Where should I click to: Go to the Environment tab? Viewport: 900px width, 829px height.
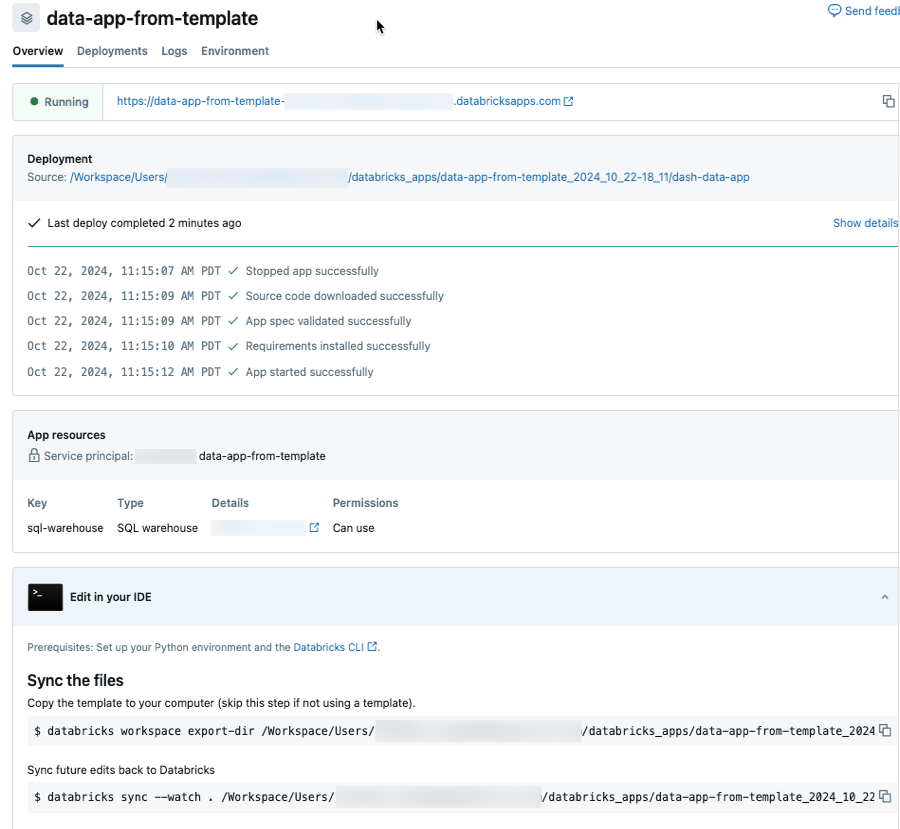click(x=235, y=51)
